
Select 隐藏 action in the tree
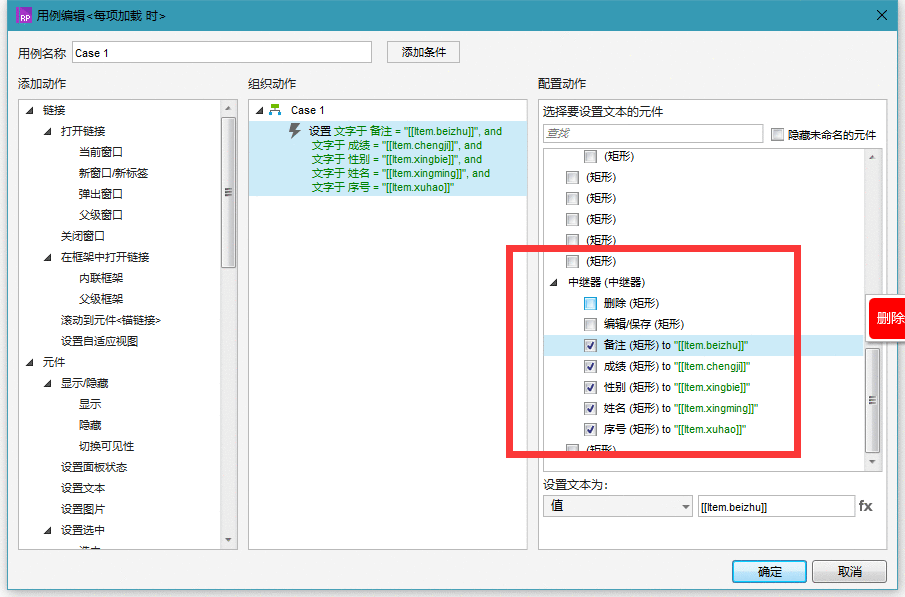[x=90, y=425]
